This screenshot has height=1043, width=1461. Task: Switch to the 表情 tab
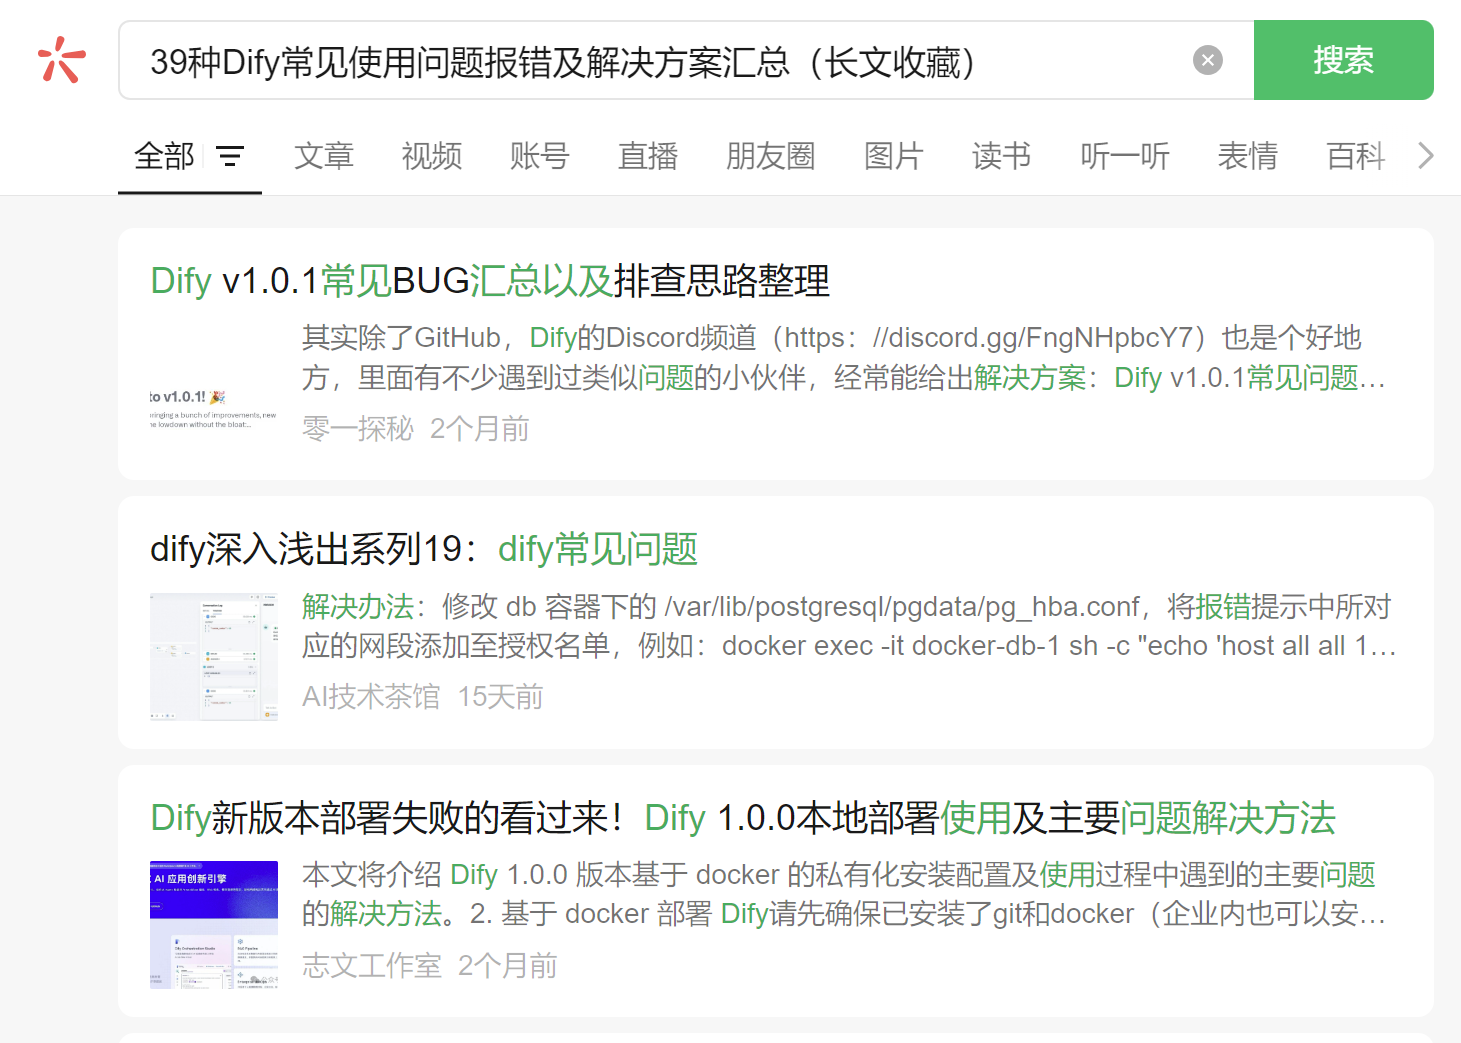(x=1248, y=156)
